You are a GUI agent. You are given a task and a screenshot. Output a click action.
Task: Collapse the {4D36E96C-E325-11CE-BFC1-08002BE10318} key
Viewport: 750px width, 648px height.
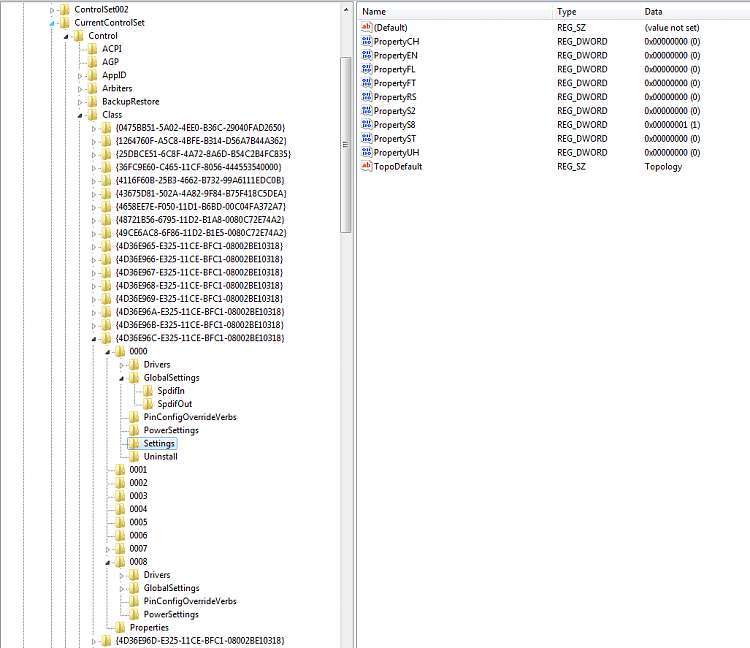[x=94, y=339]
